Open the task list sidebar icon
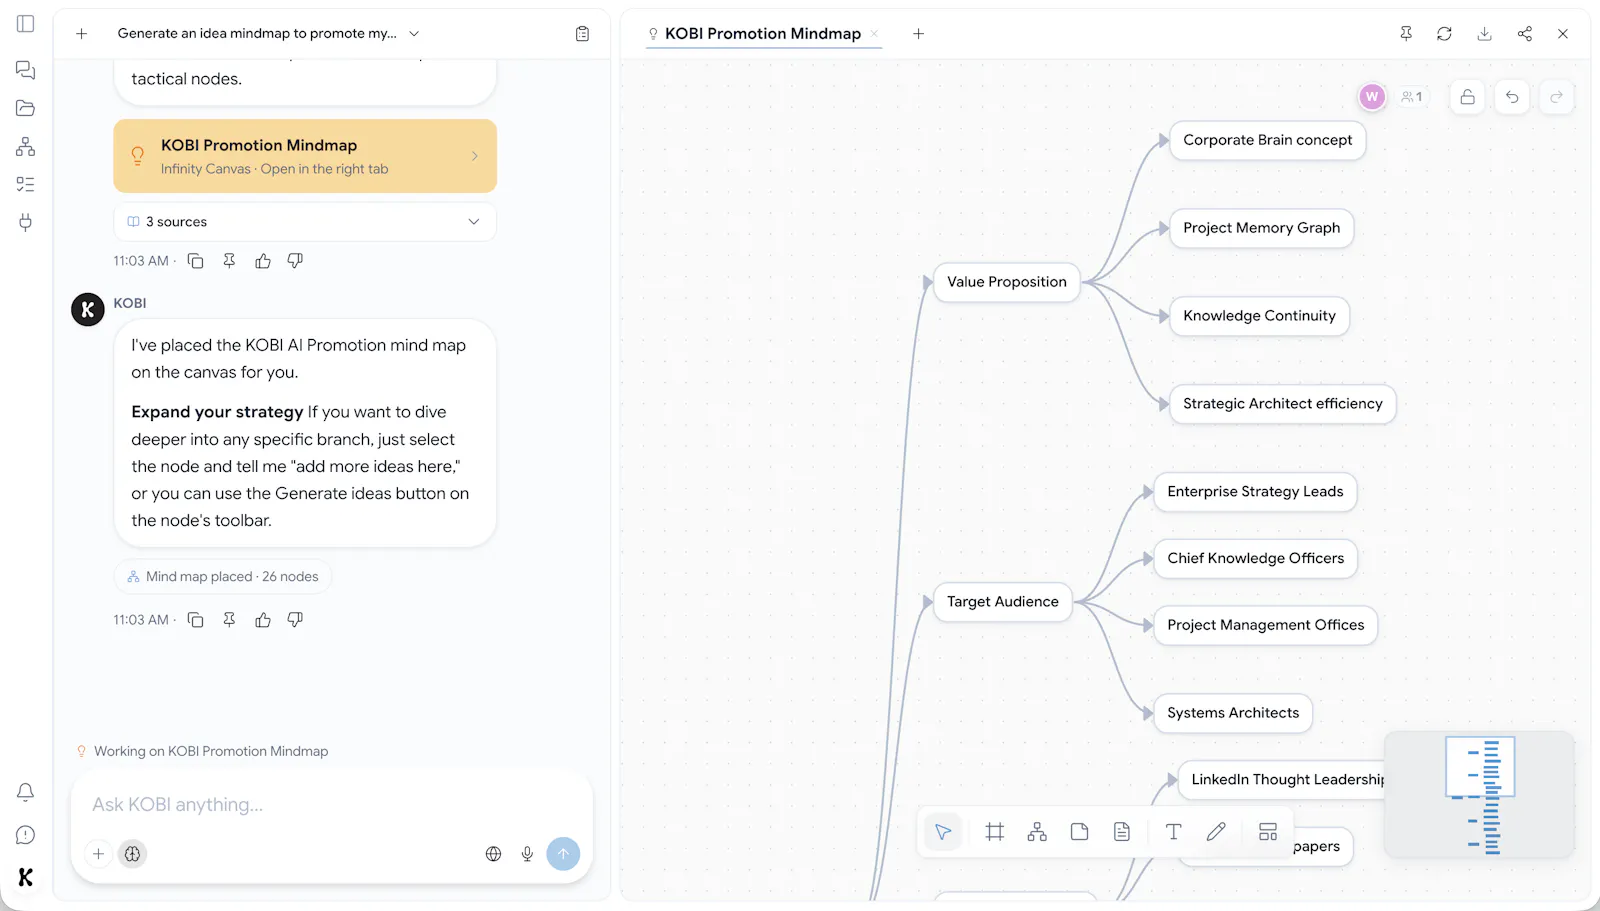Screen dimensions: 1600x911 coord(26,184)
